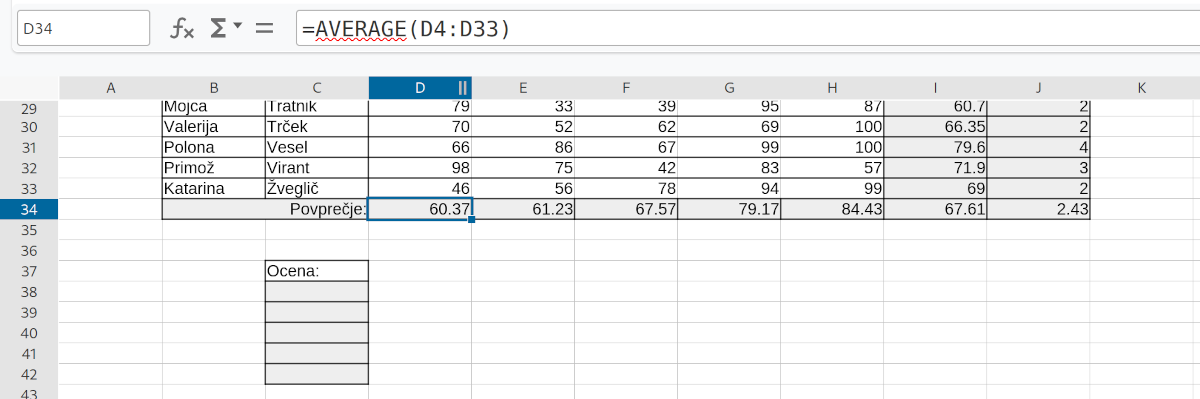Click the Sum sigma icon
The width and height of the screenshot is (1200, 399).
pyautogui.click(x=218, y=29)
